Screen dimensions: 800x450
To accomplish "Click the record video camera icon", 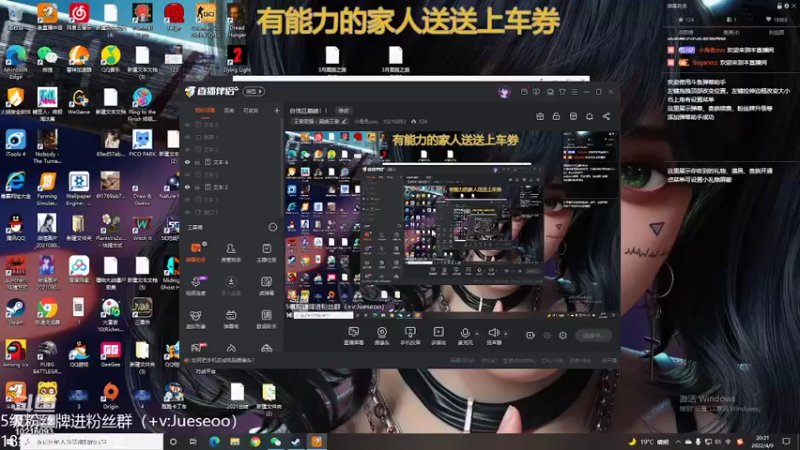I will click(530, 336).
